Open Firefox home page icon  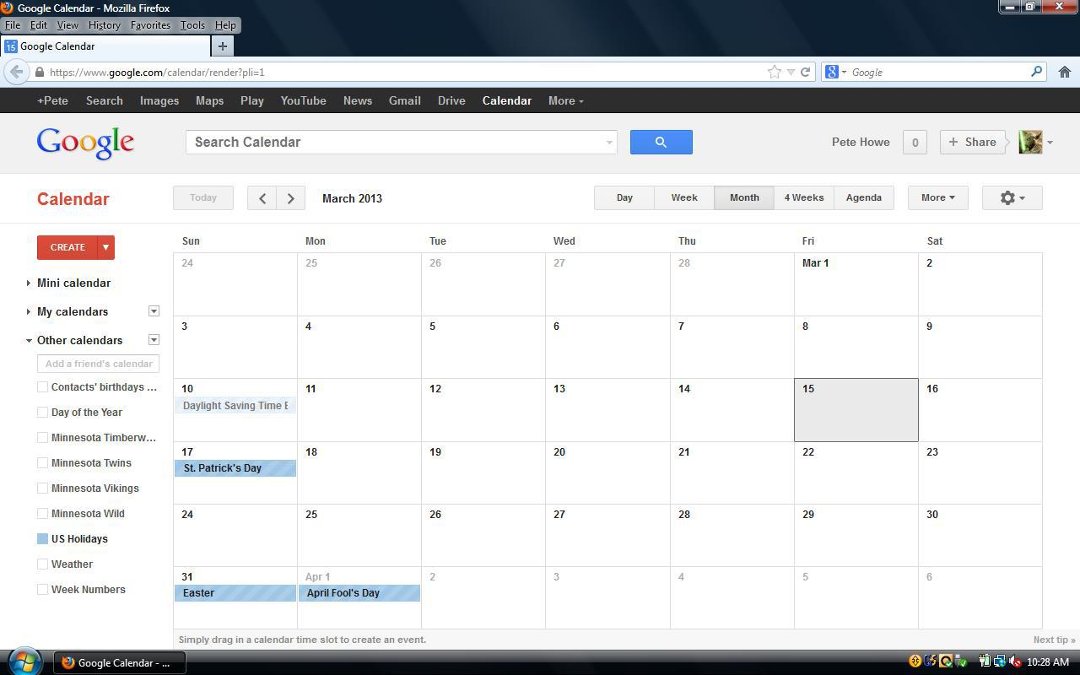pos(1064,72)
